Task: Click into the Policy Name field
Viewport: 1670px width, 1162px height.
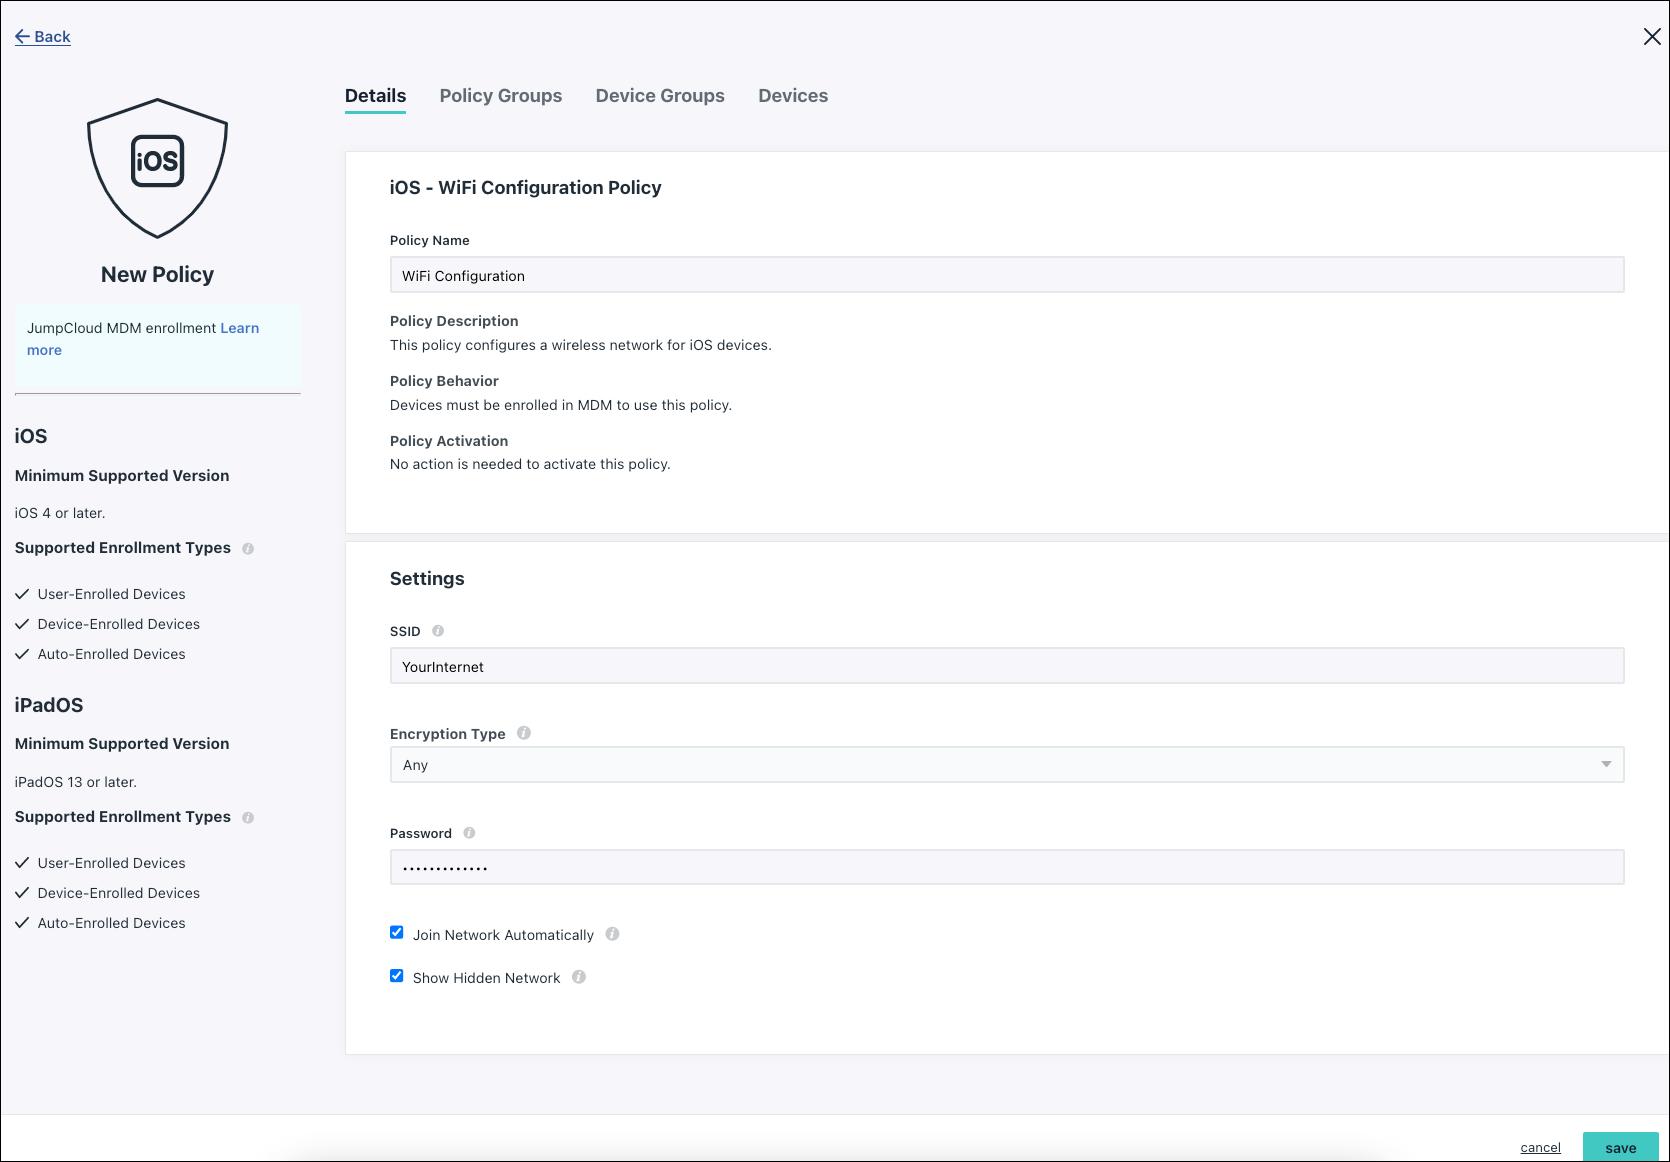Action: point(1005,275)
